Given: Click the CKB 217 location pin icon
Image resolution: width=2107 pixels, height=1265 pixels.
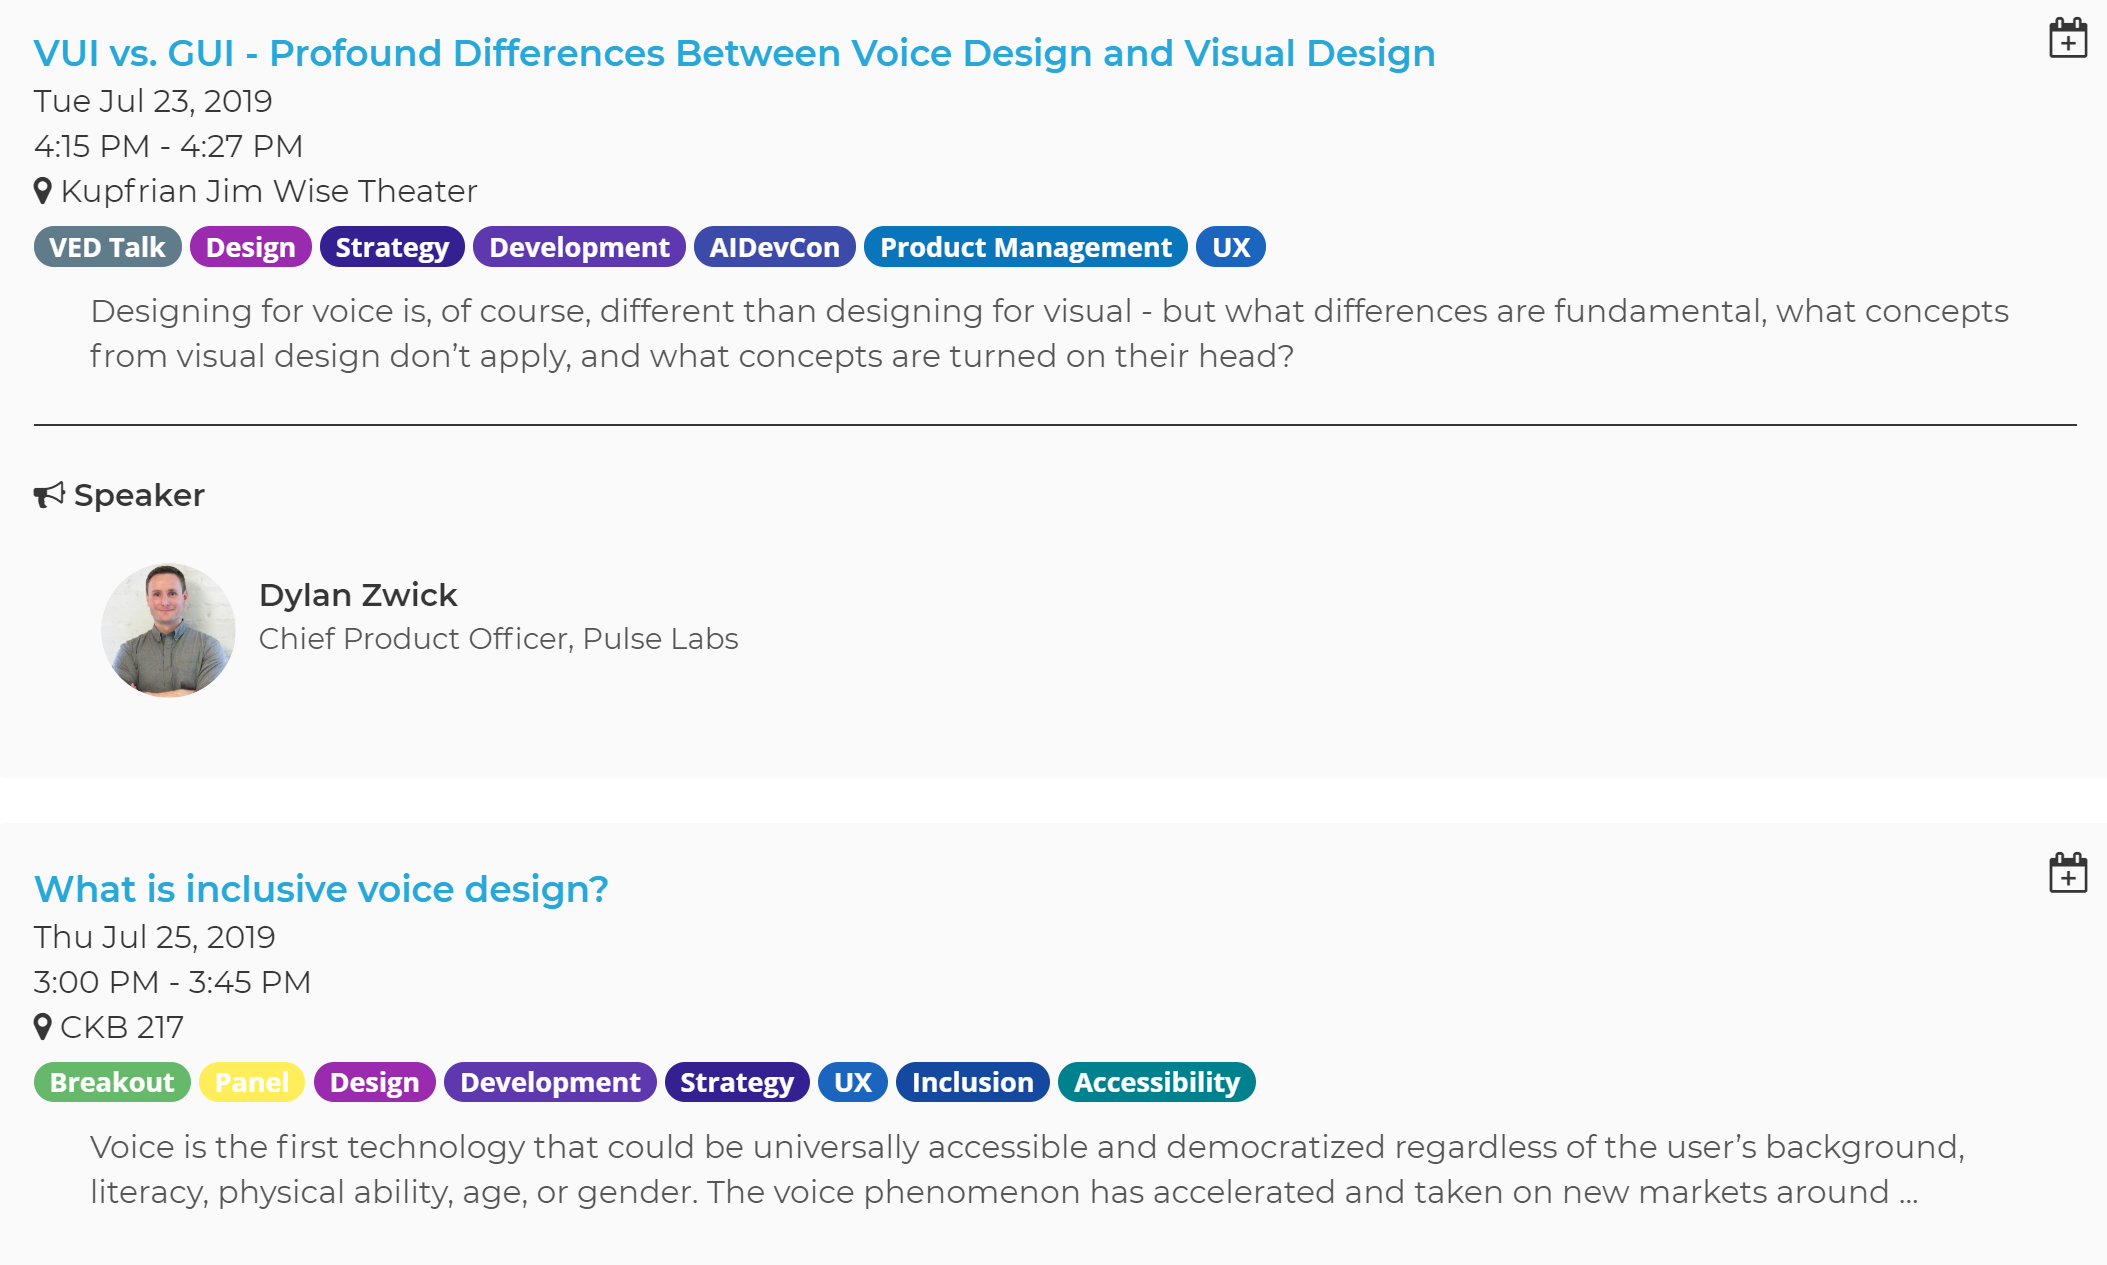Looking at the screenshot, I should point(43,1027).
